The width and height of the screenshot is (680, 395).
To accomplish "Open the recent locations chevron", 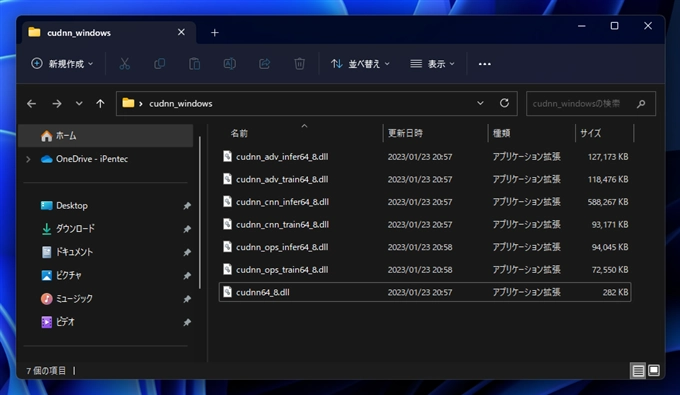I will point(79,104).
